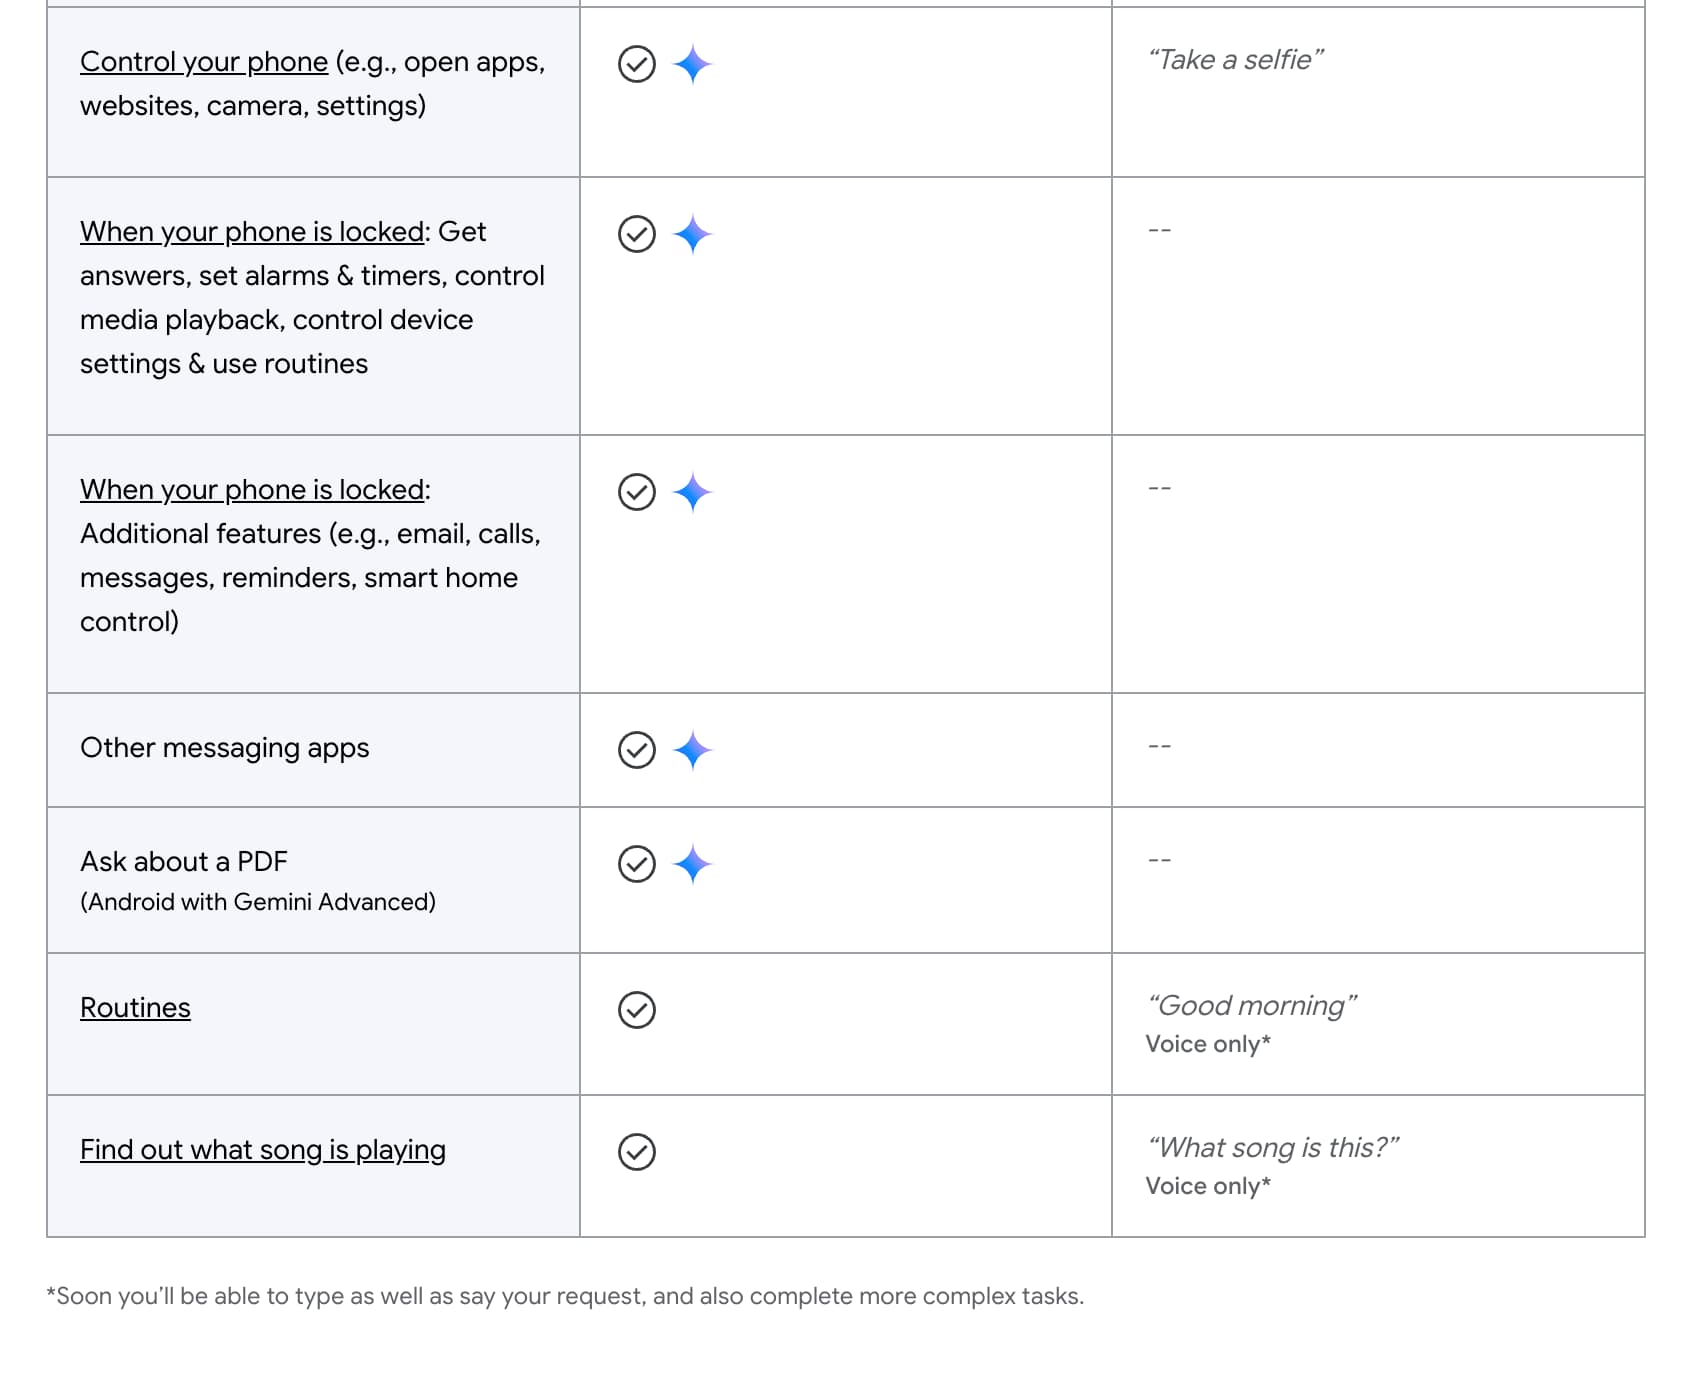Click Gemini sparkle in locked-phone 'Additional features' row
Viewport: 1690px width, 1382px height.
pos(692,492)
